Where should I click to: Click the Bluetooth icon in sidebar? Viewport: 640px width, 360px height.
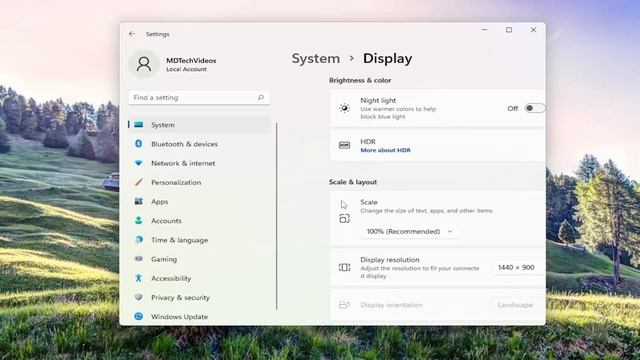pos(139,144)
